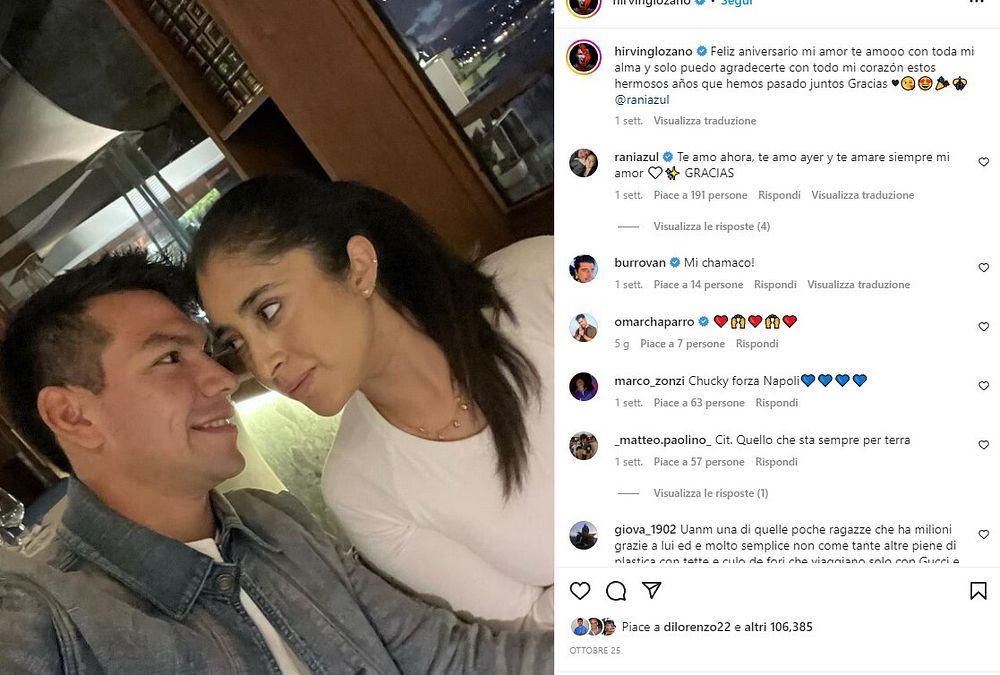
Task: Follow account with 'Segui' link
Action: 737,3
